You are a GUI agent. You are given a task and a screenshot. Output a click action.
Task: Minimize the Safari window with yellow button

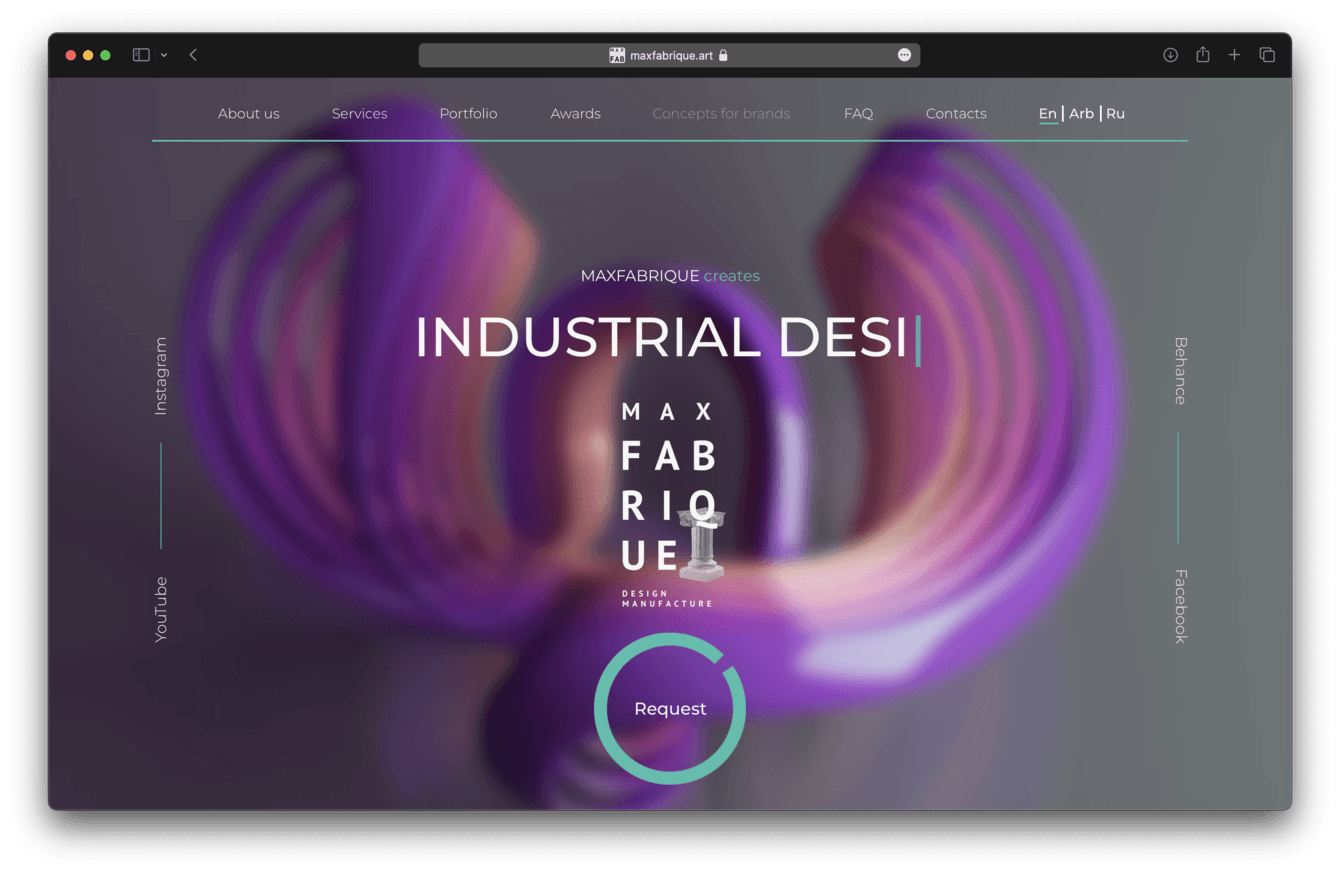[x=88, y=55]
